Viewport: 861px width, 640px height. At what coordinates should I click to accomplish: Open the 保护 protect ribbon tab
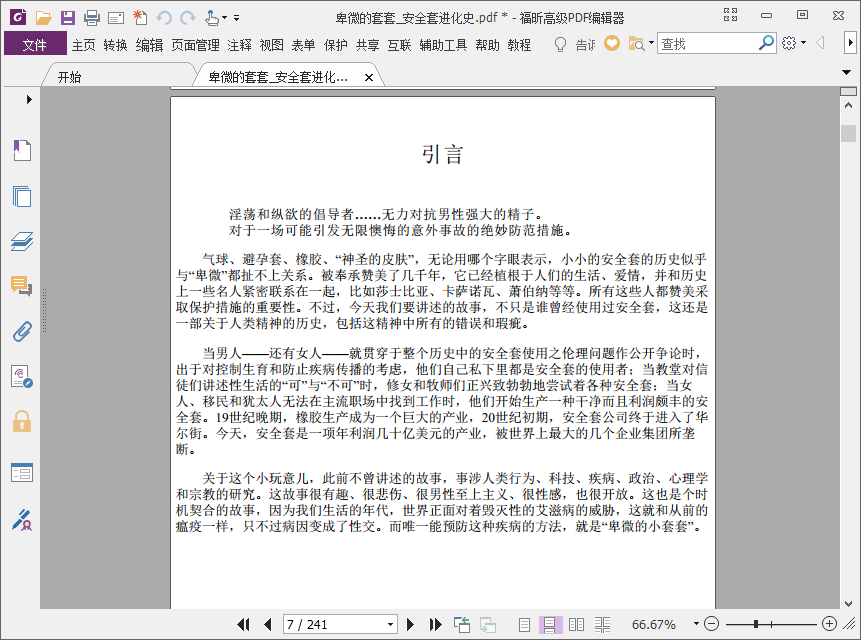pos(335,45)
